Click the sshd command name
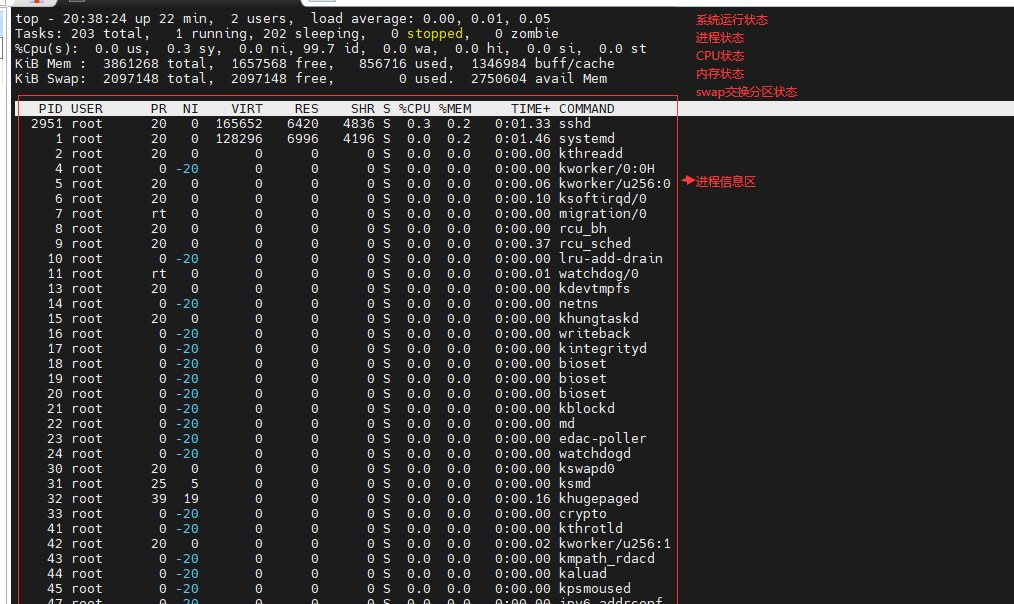The width and height of the screenshot is (1014, 604). [x=575, y=124]
